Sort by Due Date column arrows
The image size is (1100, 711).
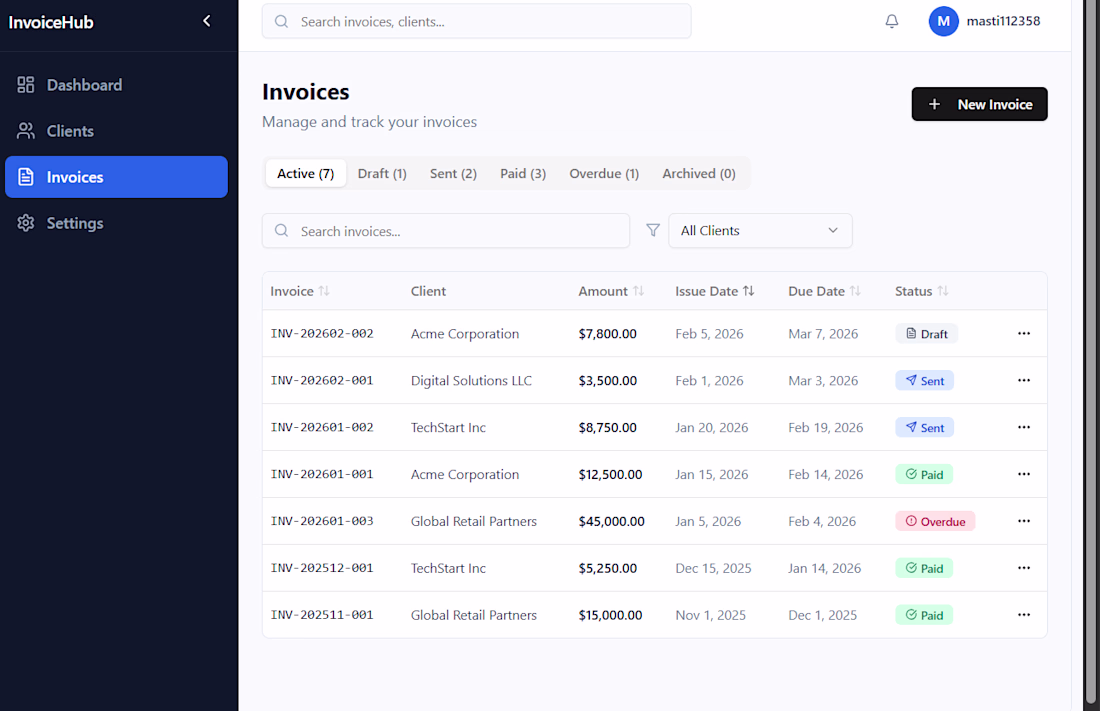[855, 291]
